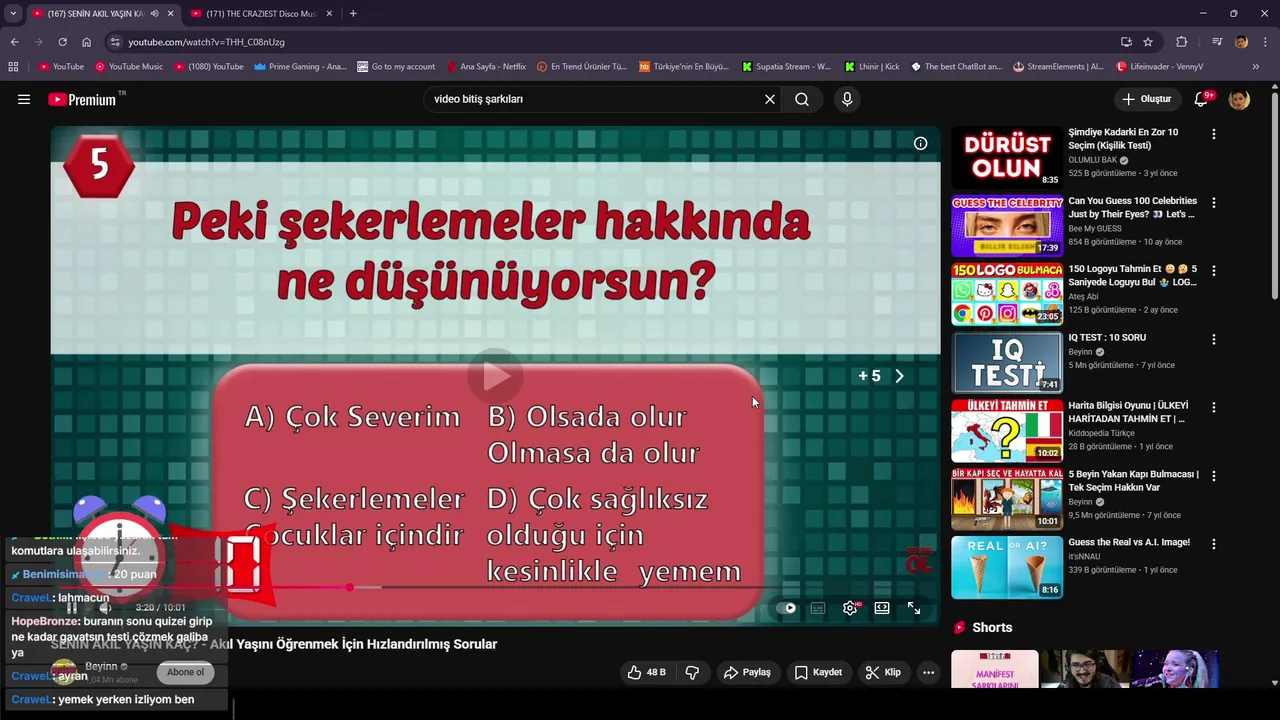Open Chrome three-dot main menu
Screen dimensions: 1280x720
tap(1266, 42)
